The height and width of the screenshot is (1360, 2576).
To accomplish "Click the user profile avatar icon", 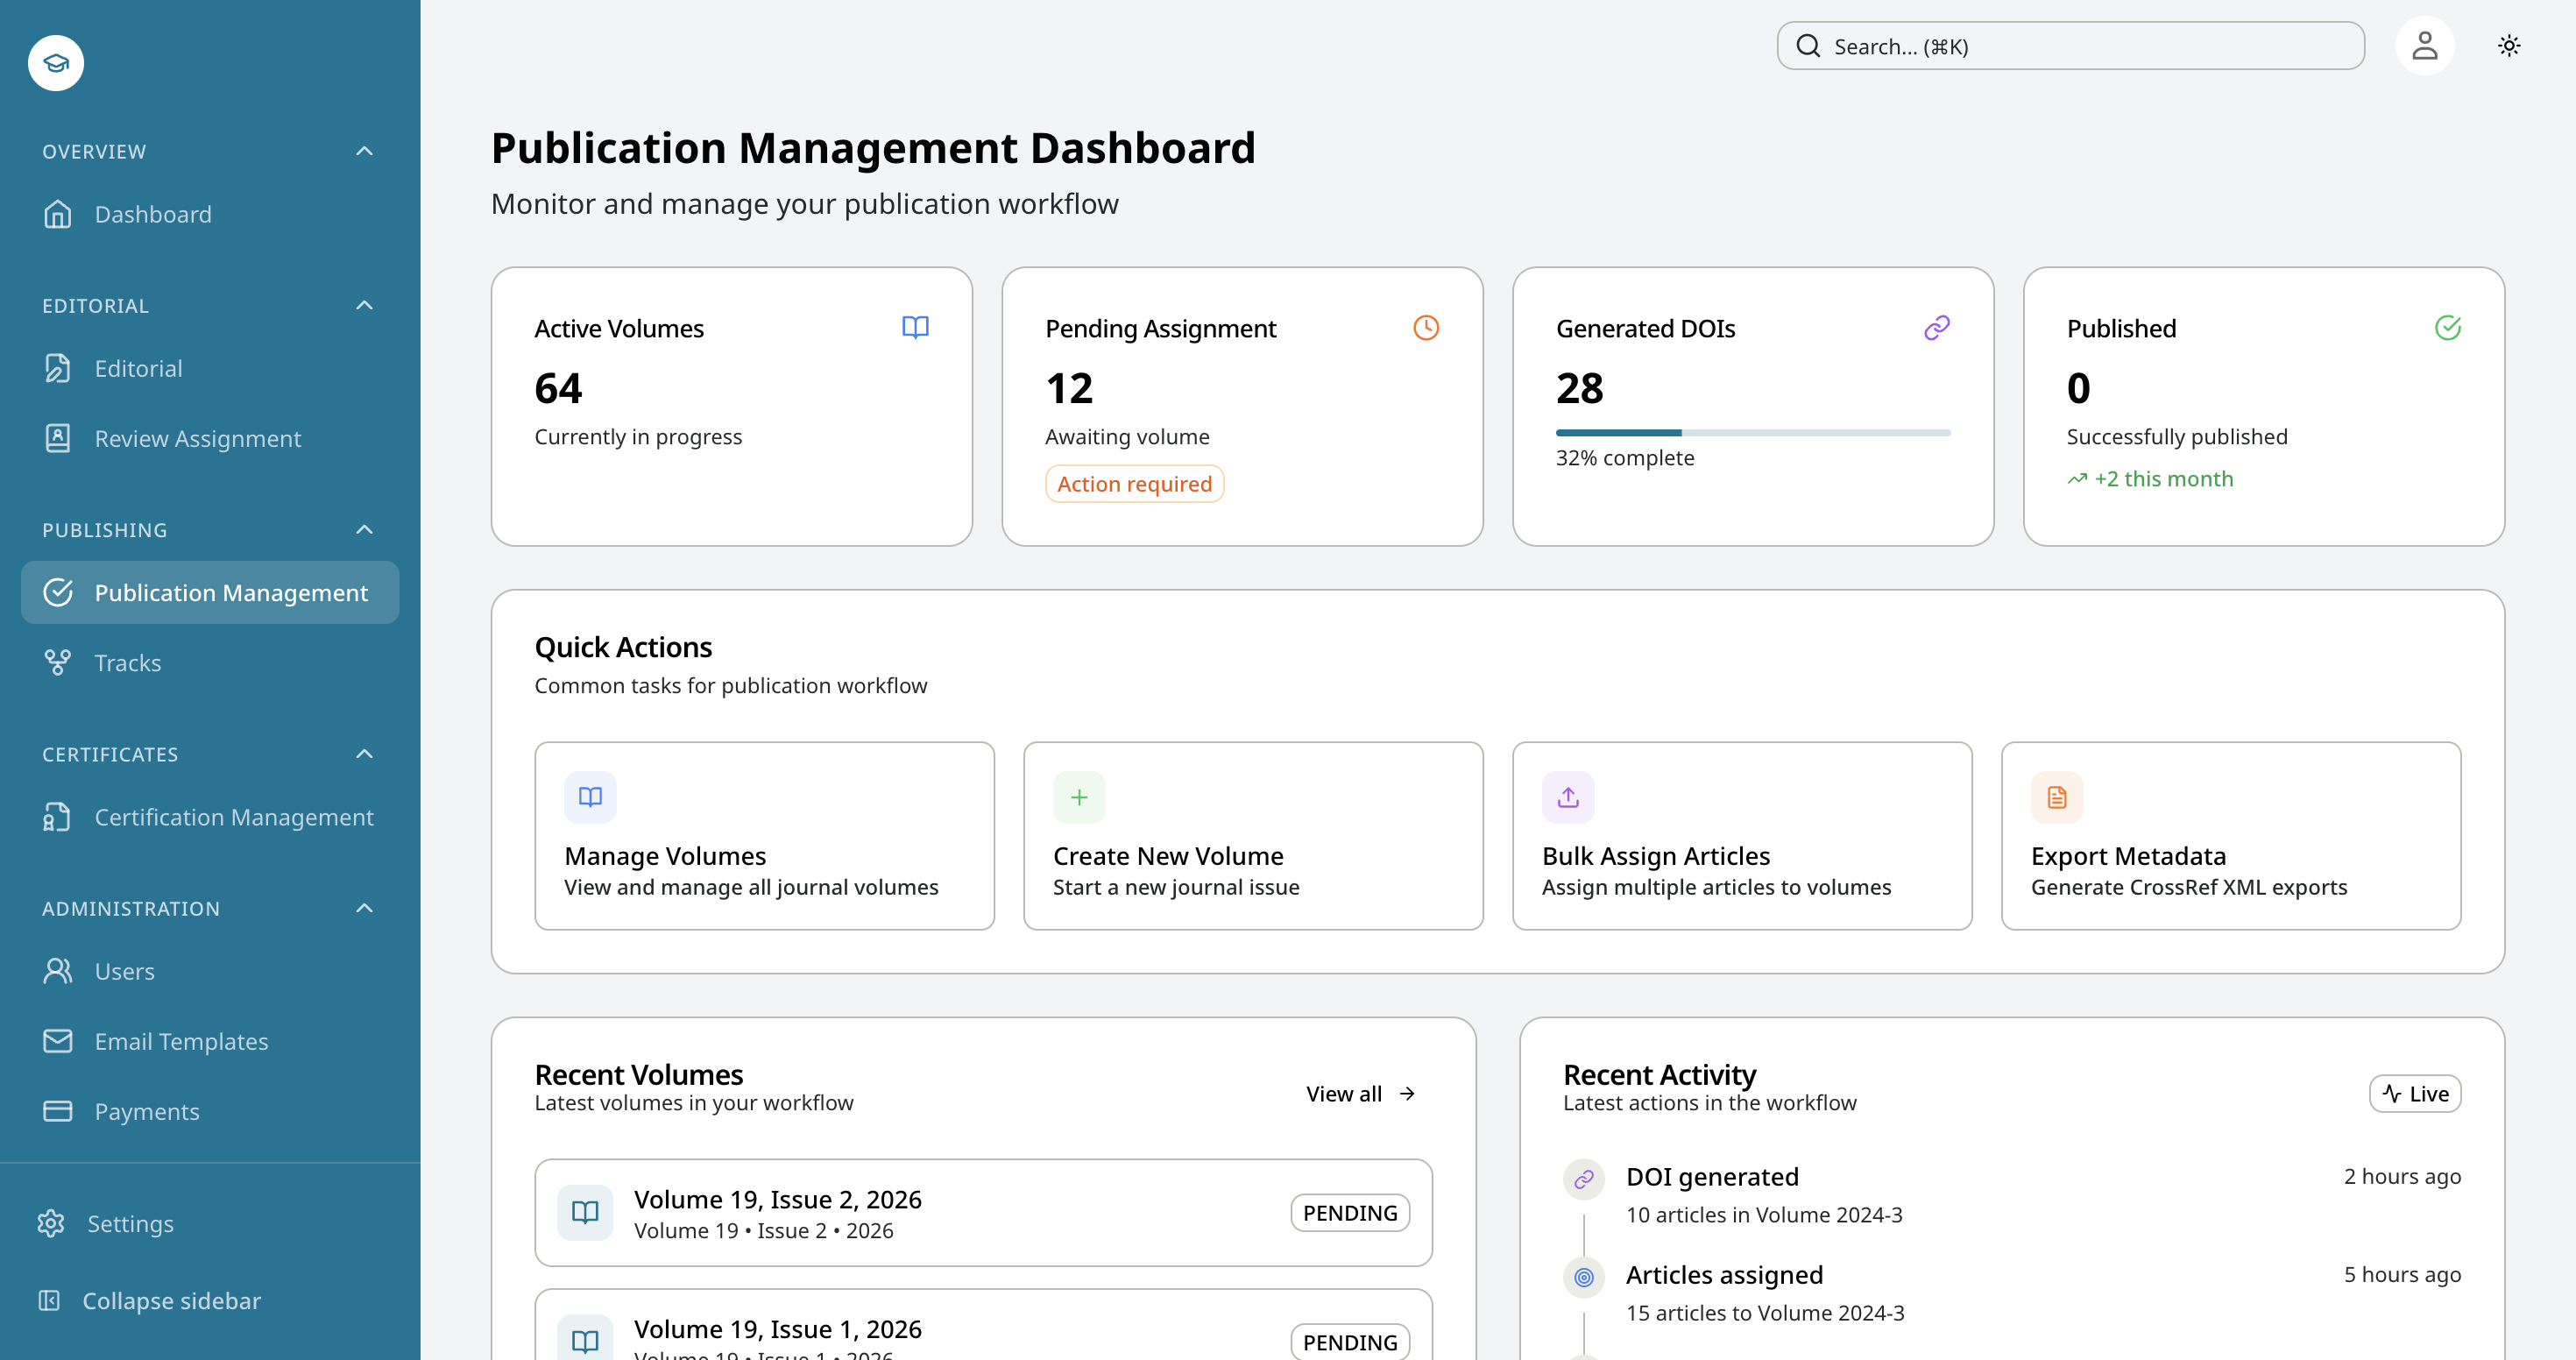I will [2424, 46].
